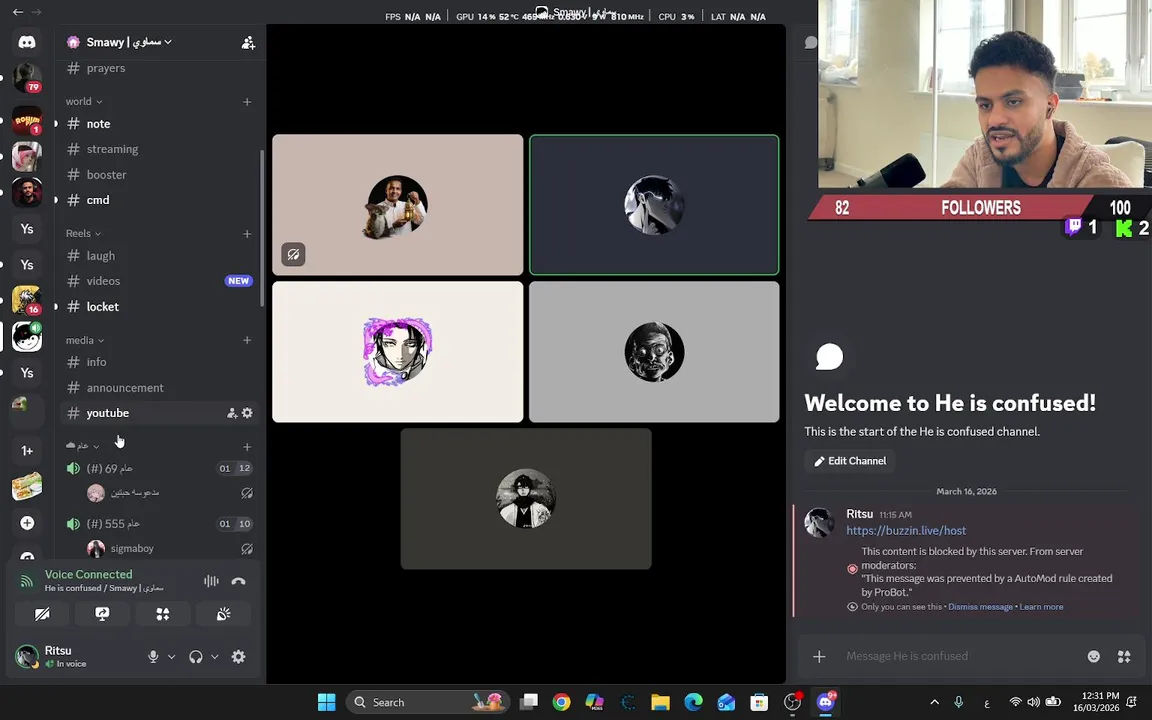1152x720 pixels.
Task: Share your screen in voice panel
Action: (102, 613)
